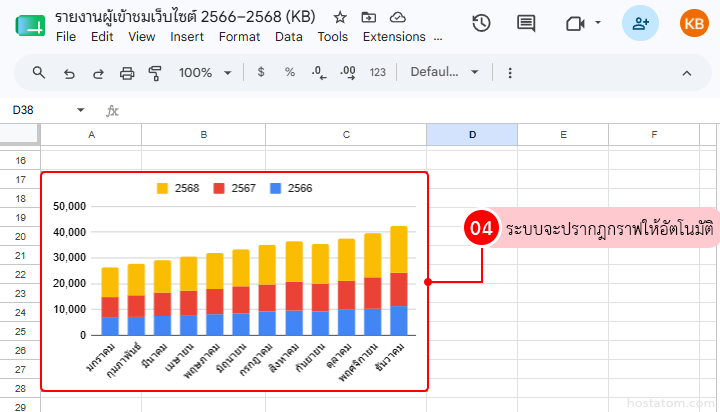
Task: Open the Edit menu
Action: point(102,37)
